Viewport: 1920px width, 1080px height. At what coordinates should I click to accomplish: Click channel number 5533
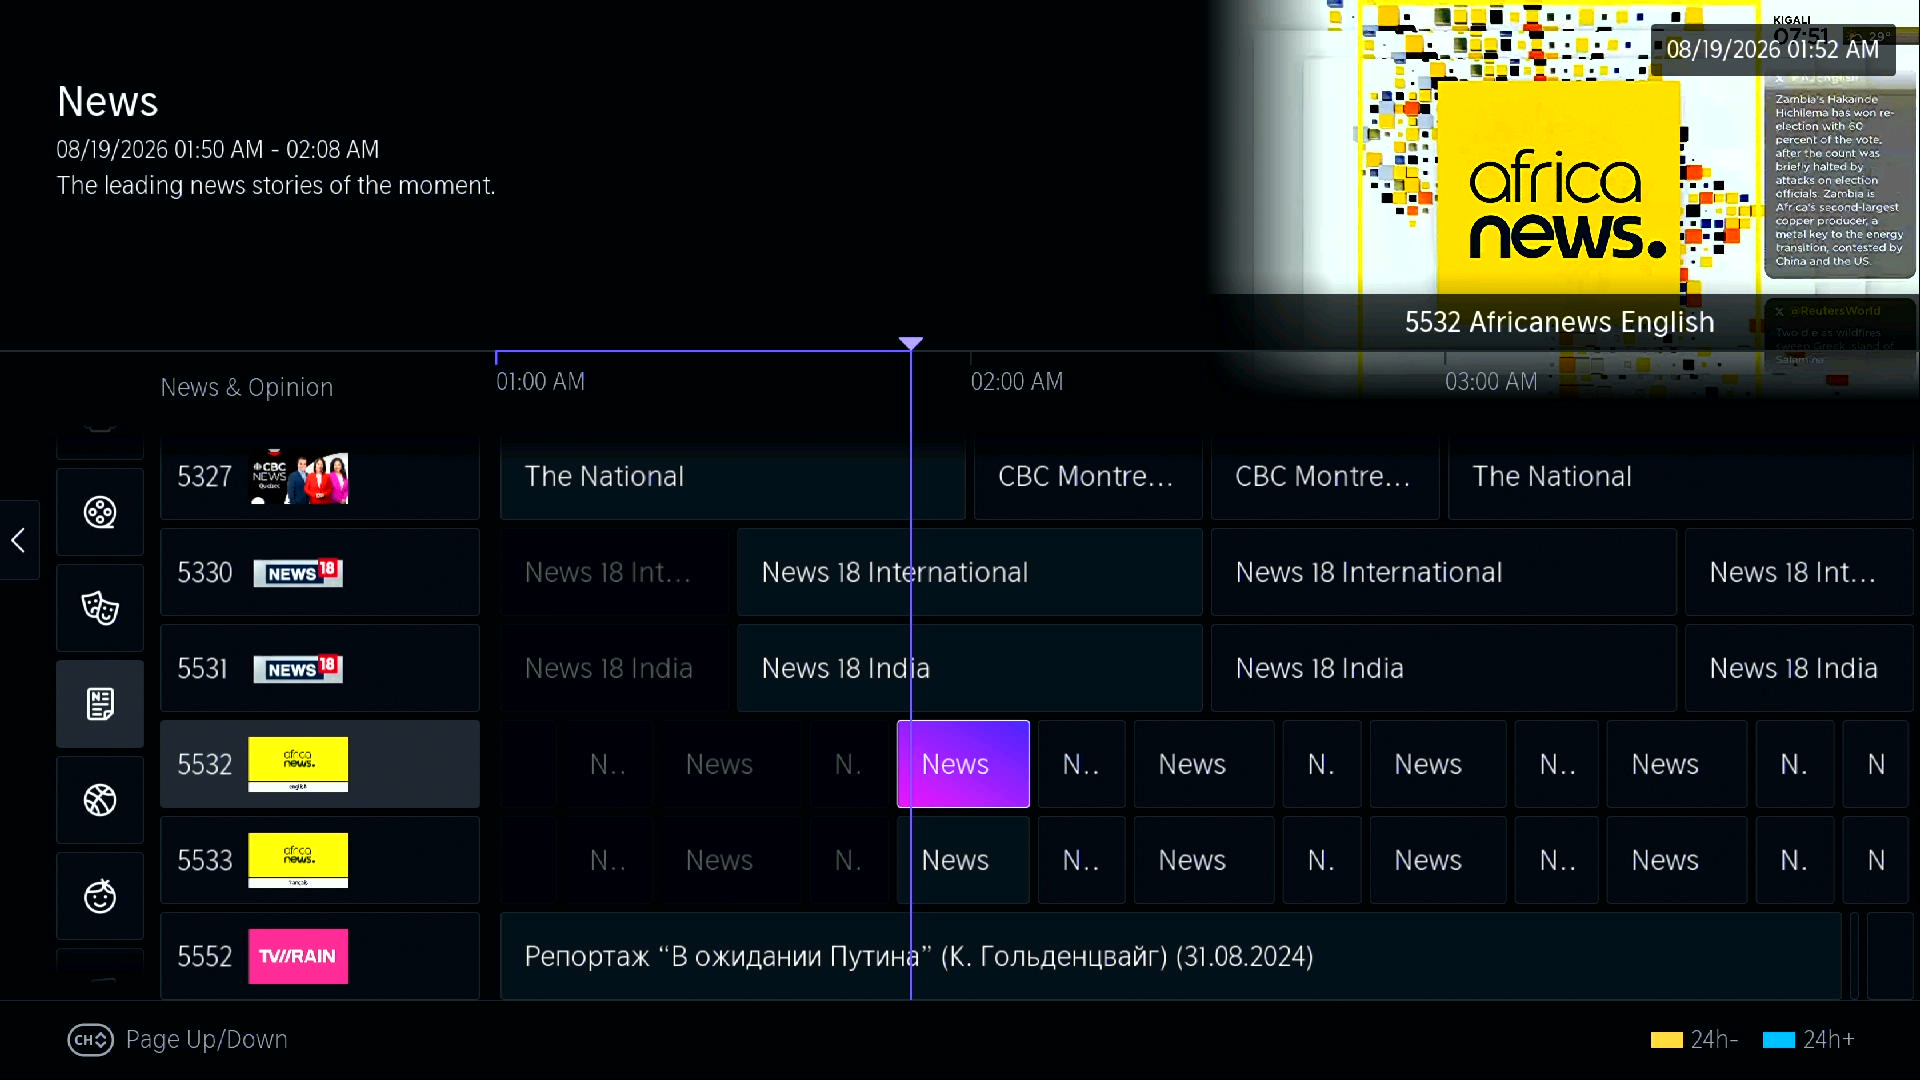(204, 860)
